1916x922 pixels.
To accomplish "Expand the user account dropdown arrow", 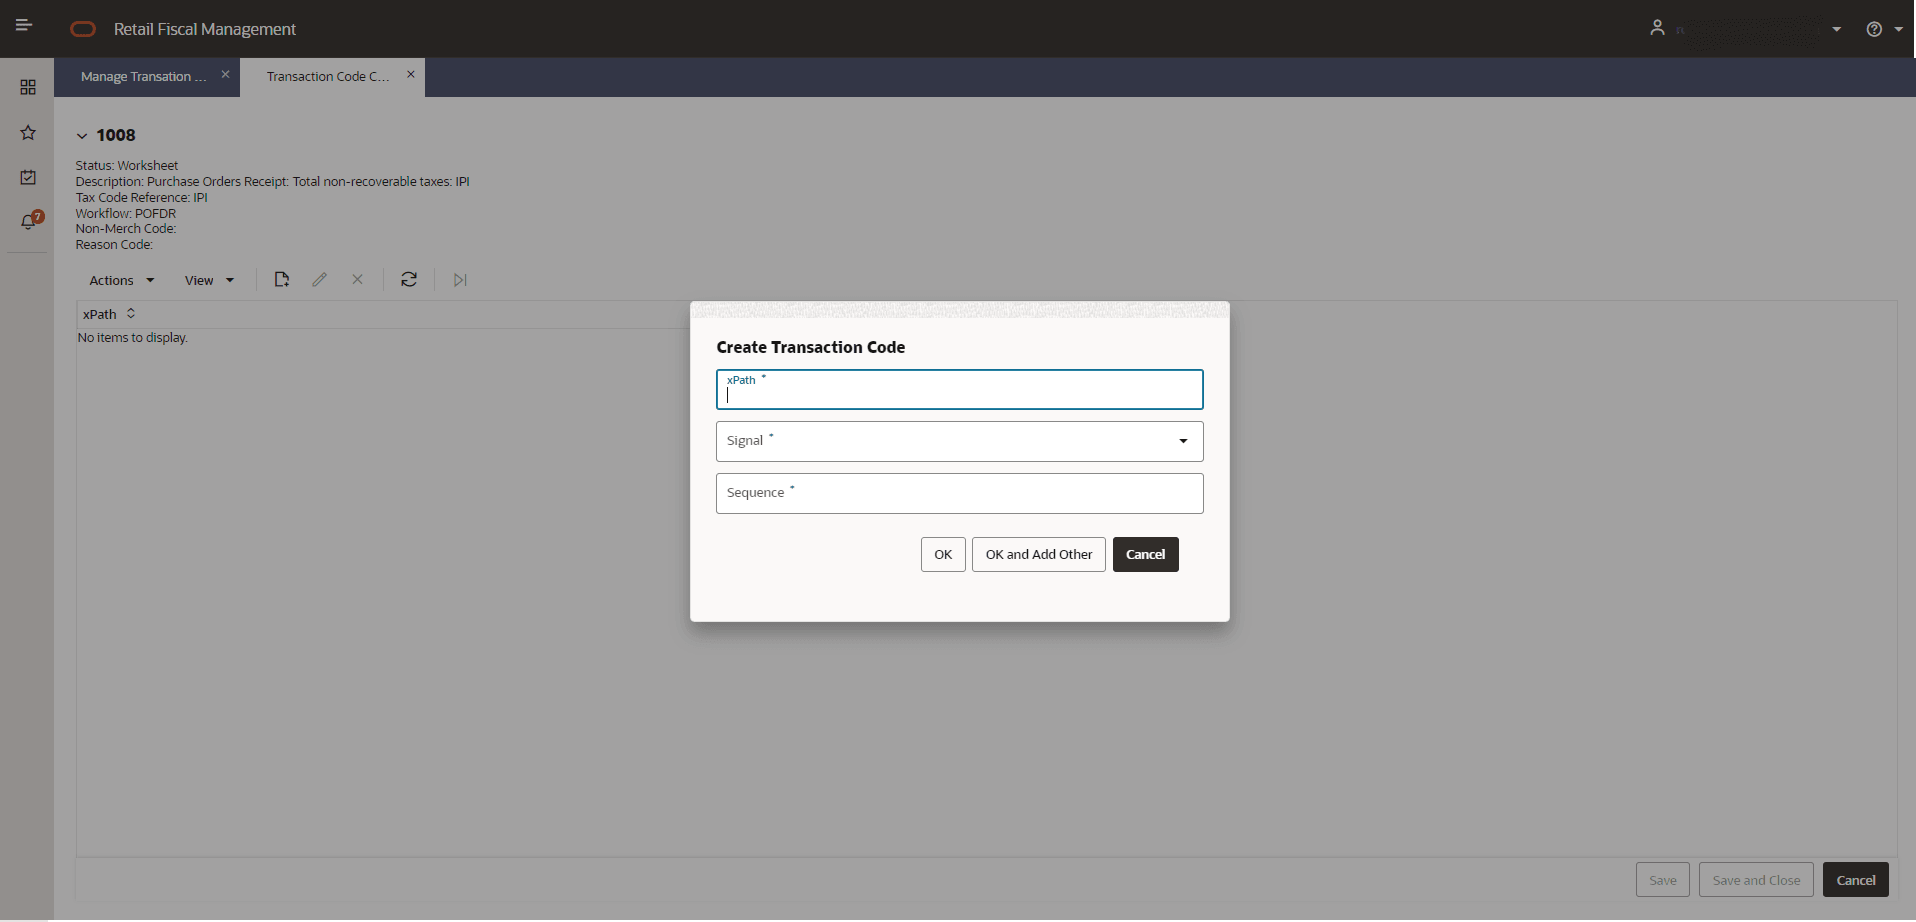I will [1837, 29].
